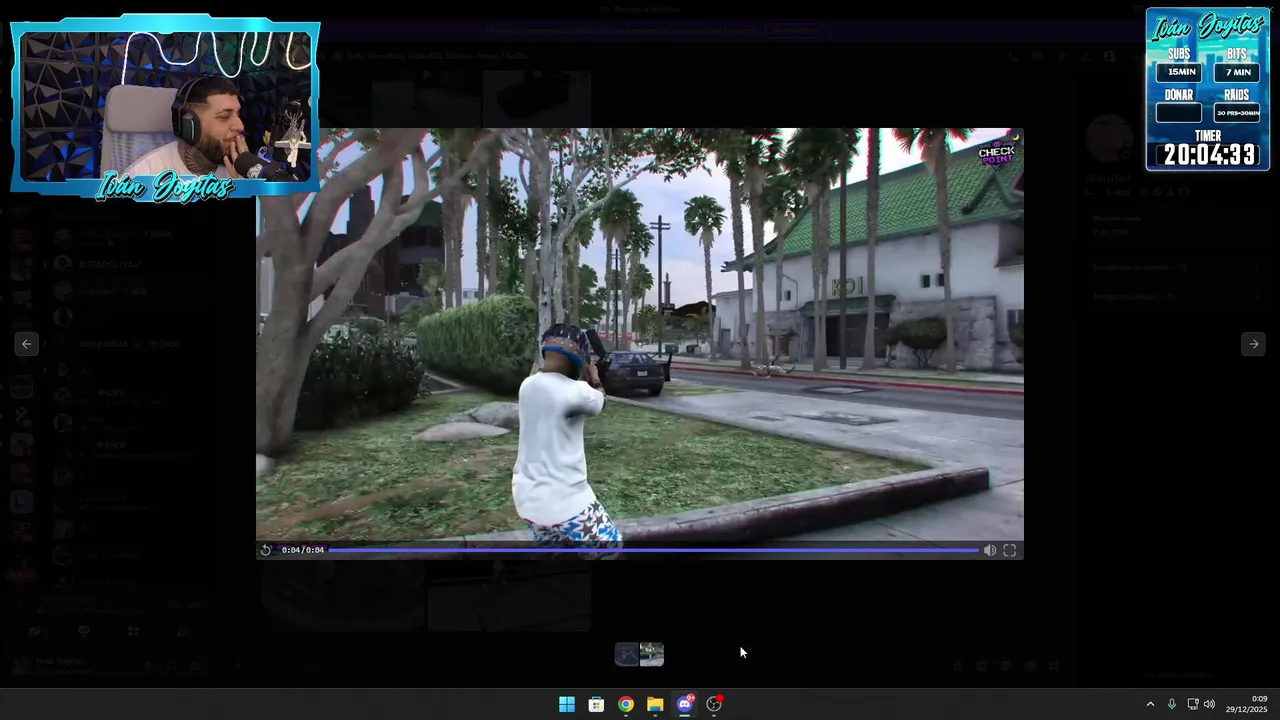Open File Explorer from the taskbar
Viewport: 1280px width, 720px height.
pyautogui.click(x=655, y=704)
